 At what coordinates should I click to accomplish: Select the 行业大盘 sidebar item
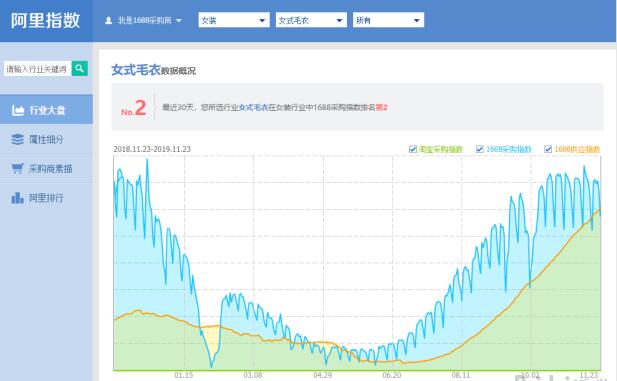(46, 110)
